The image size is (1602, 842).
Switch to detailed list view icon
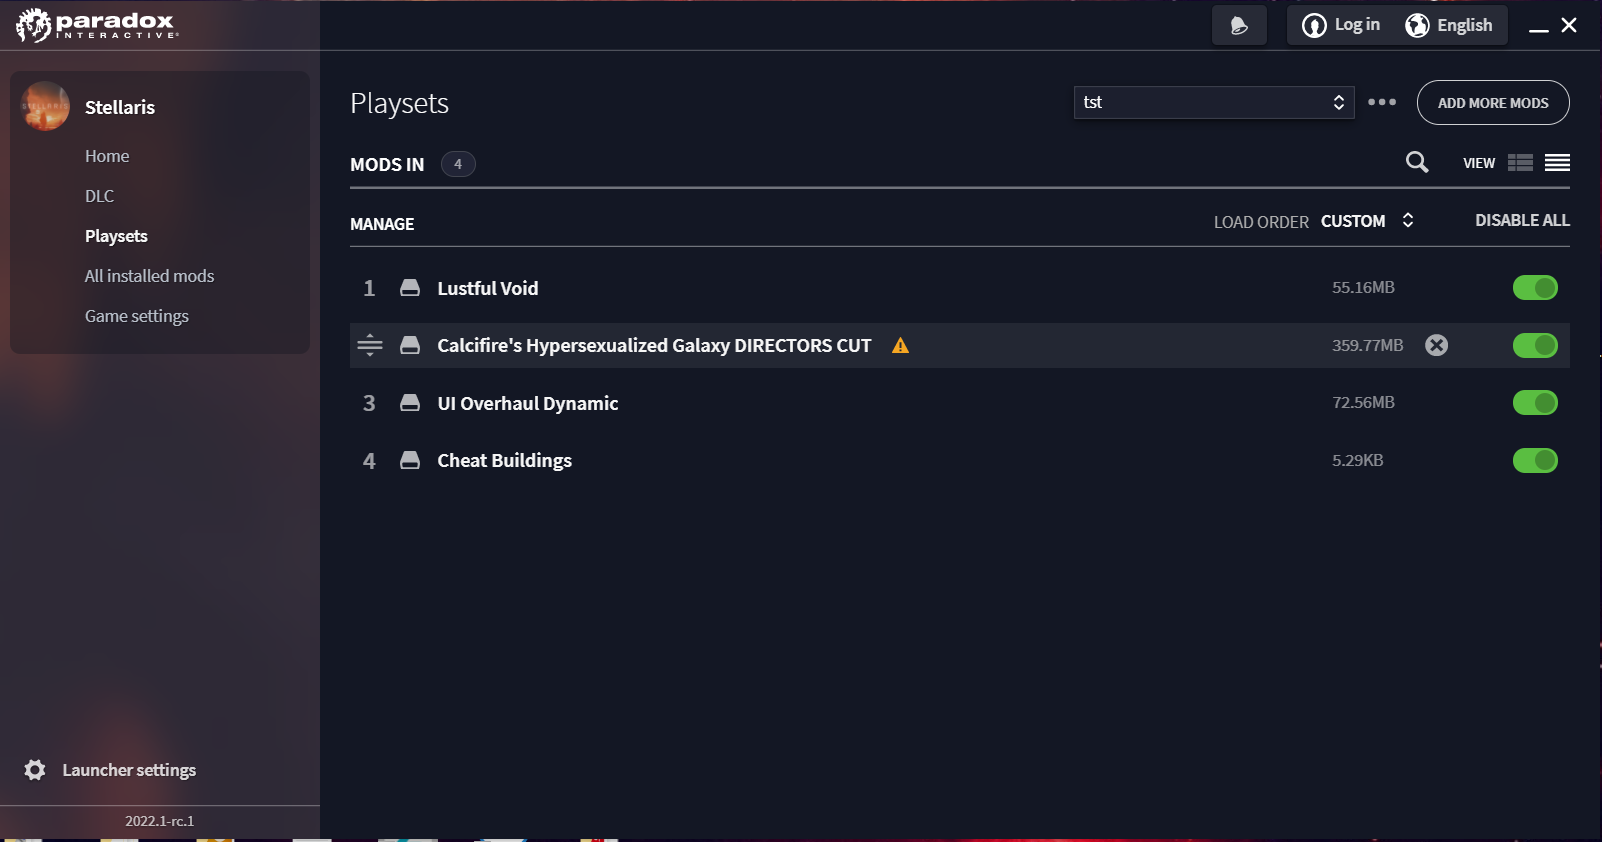tap(1520, 163)
